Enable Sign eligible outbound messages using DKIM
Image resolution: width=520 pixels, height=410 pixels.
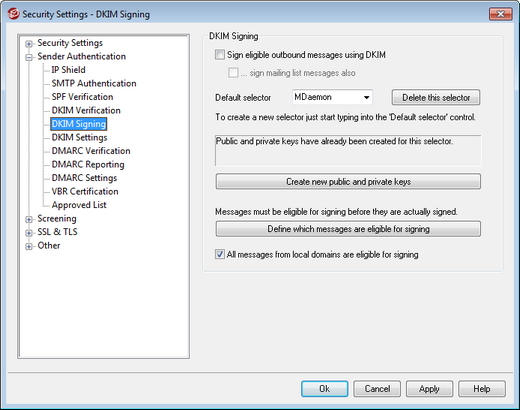coord(220,55)
